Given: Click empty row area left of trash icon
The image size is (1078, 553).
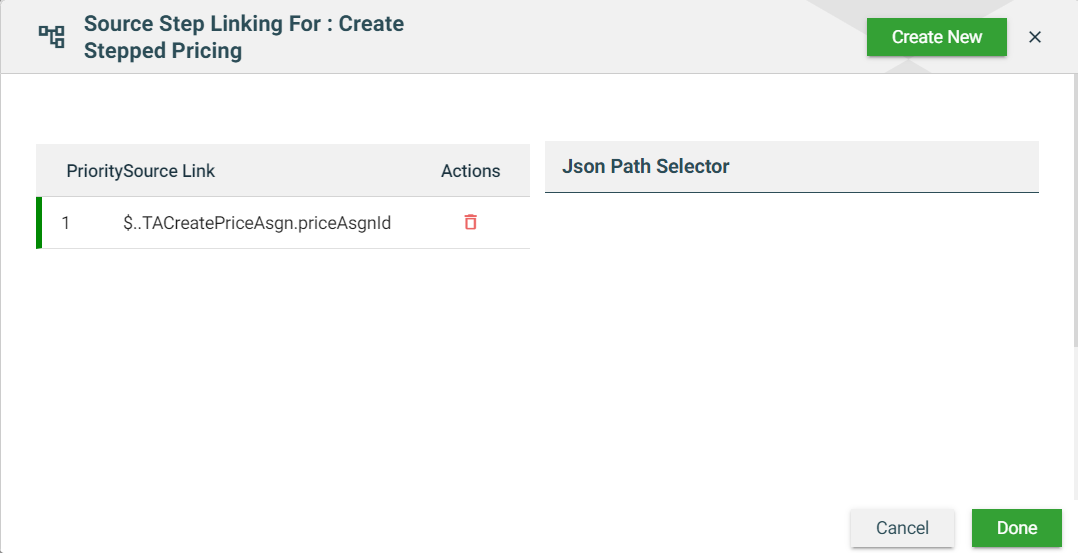Looking at the screenshot, I should pos(425,223).
